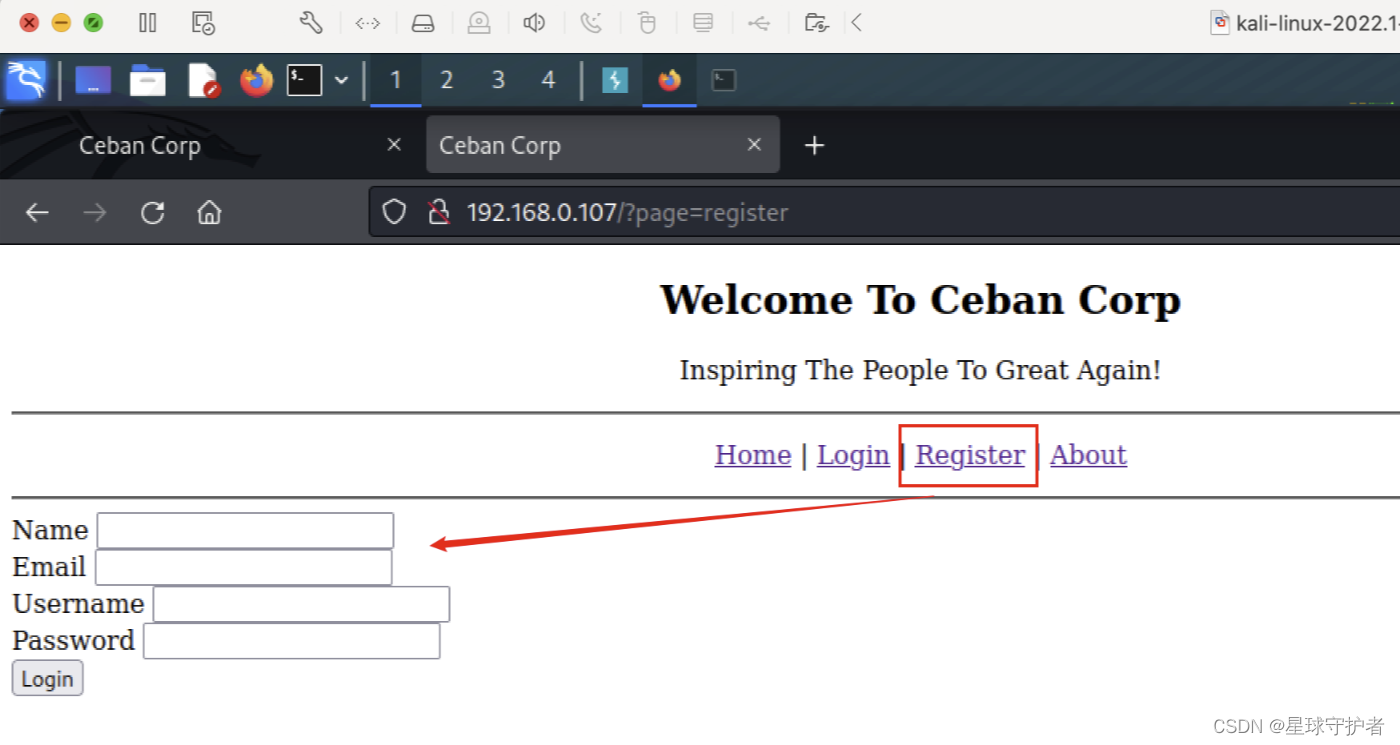This screenshot has width=1400, height=745.
Task: Expand the terminal launcher dropdown arrow
Action: tap(343, 80)
